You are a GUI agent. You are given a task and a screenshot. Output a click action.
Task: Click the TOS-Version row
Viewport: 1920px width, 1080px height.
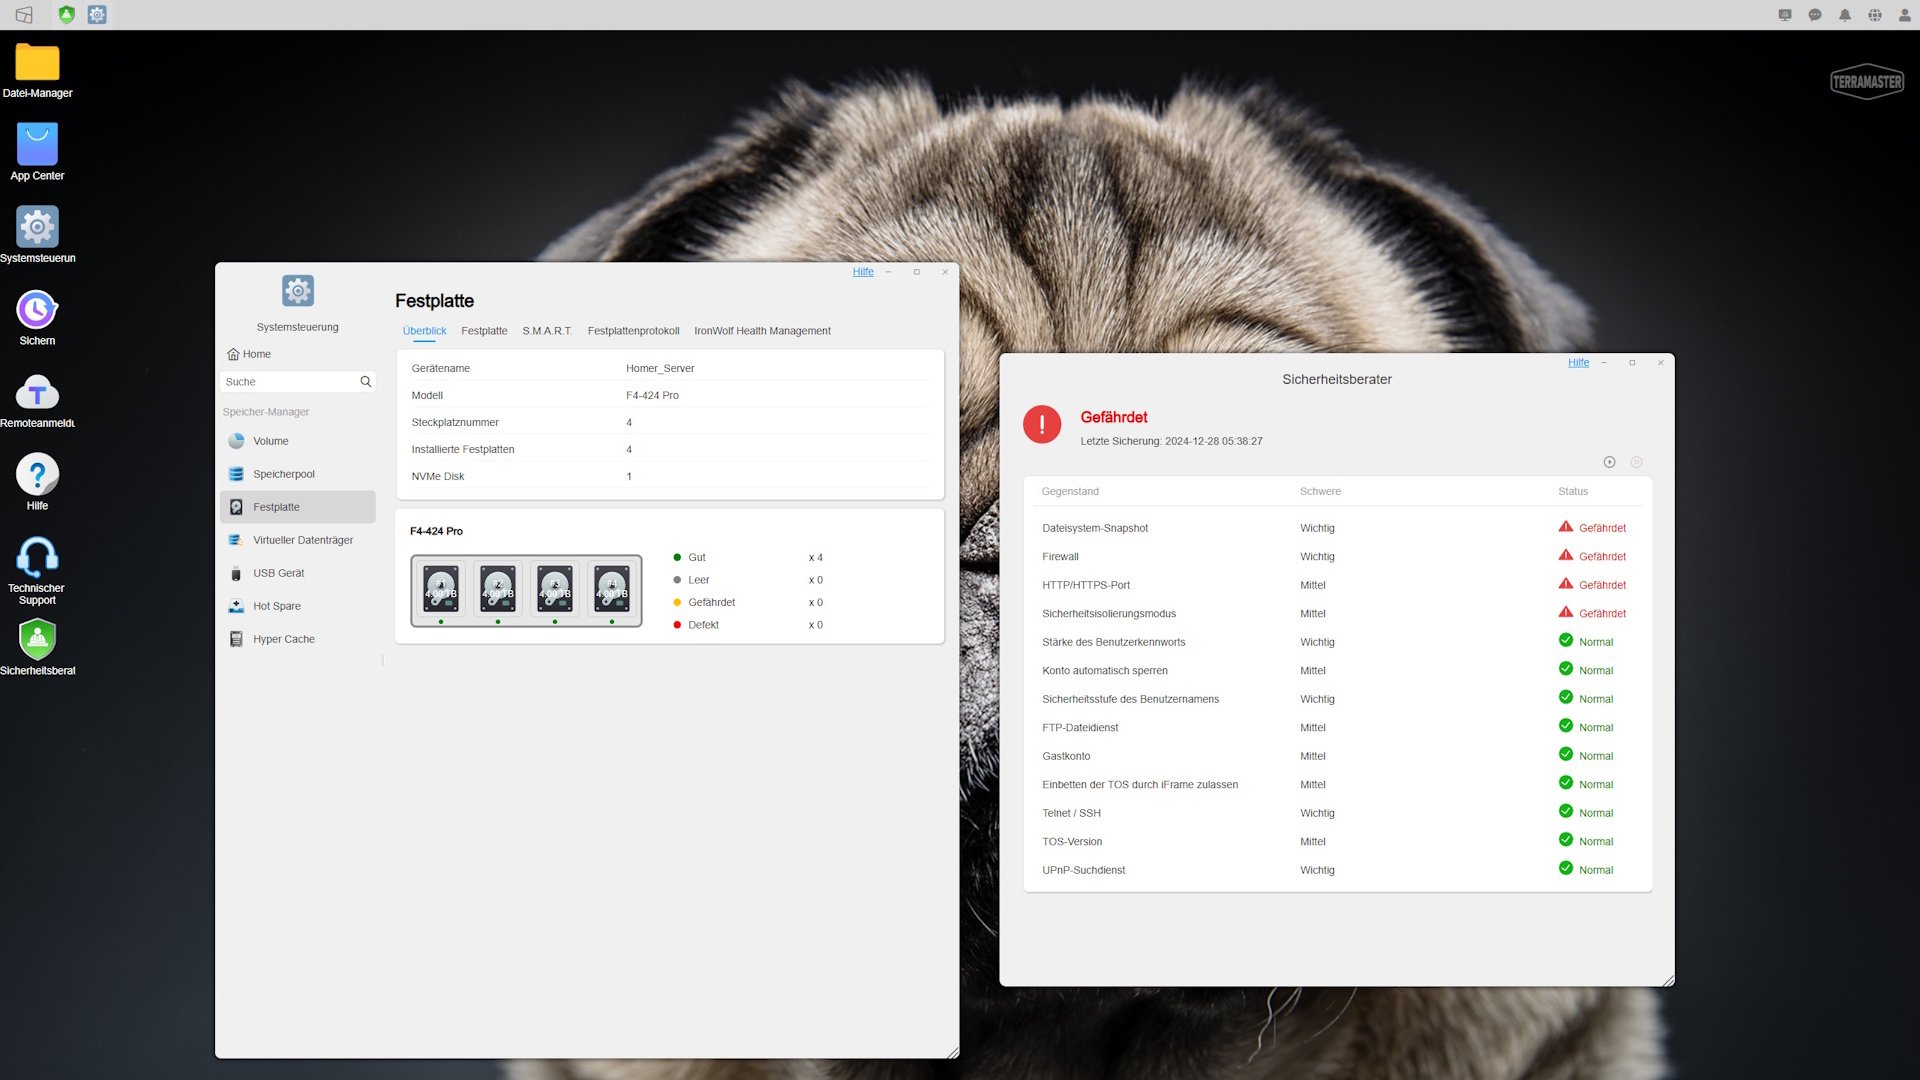pos(1337,842)
